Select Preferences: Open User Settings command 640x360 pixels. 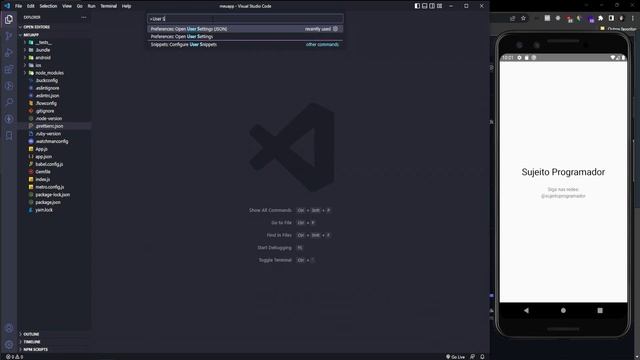(245, 37)
